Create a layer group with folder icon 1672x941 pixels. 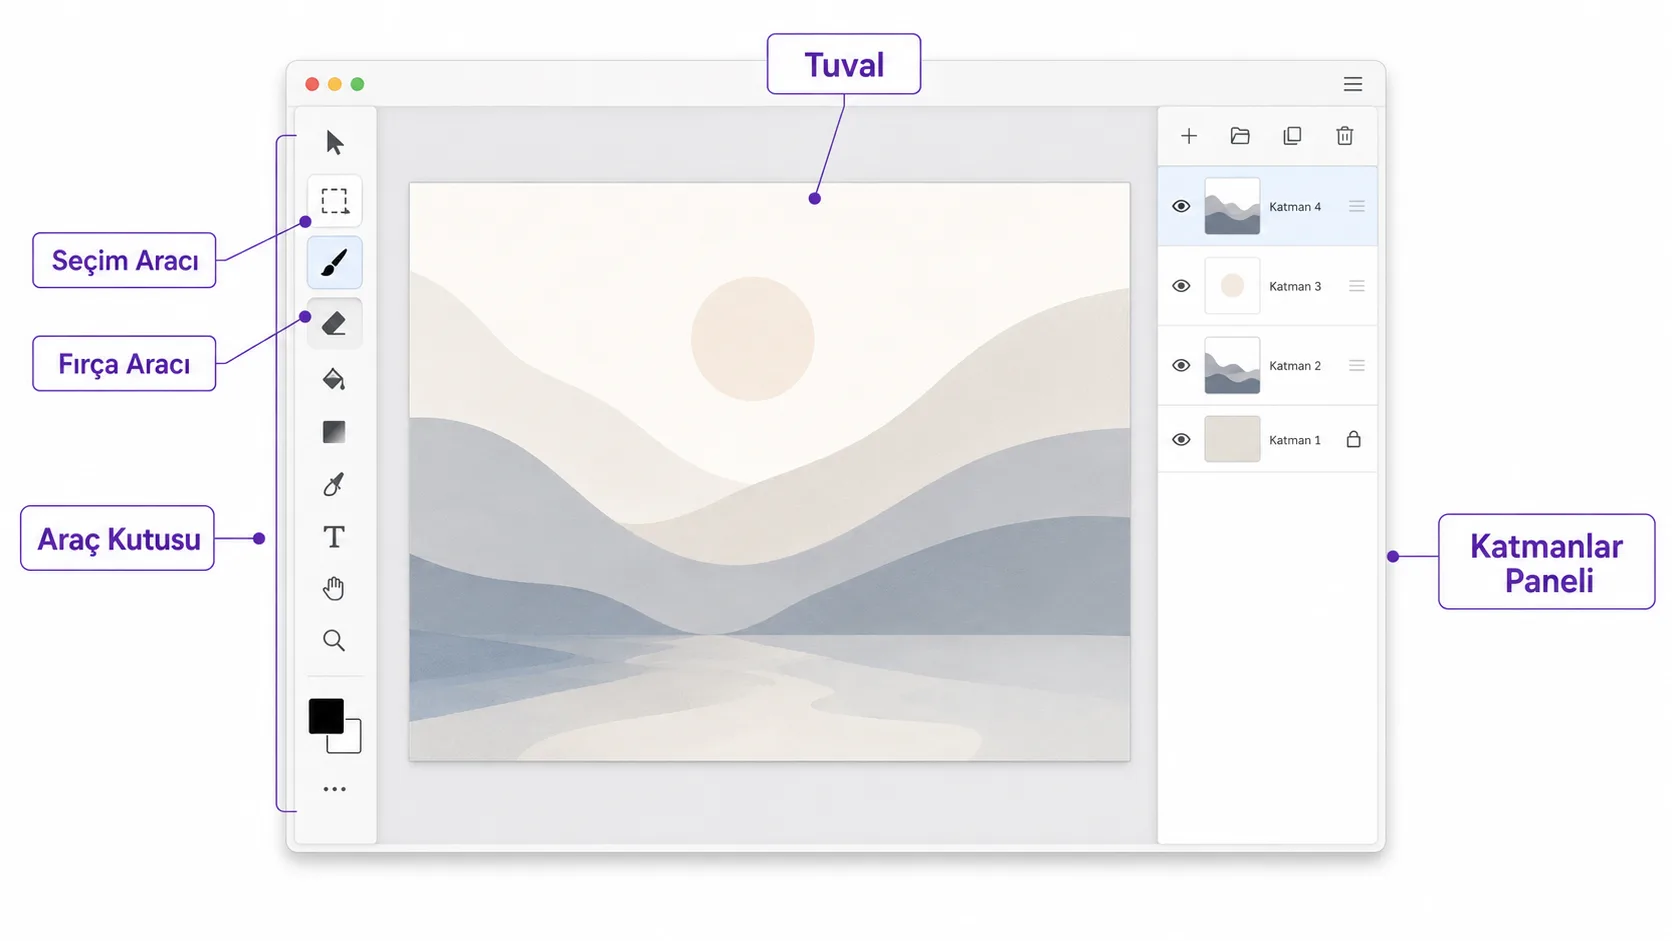1240,136
